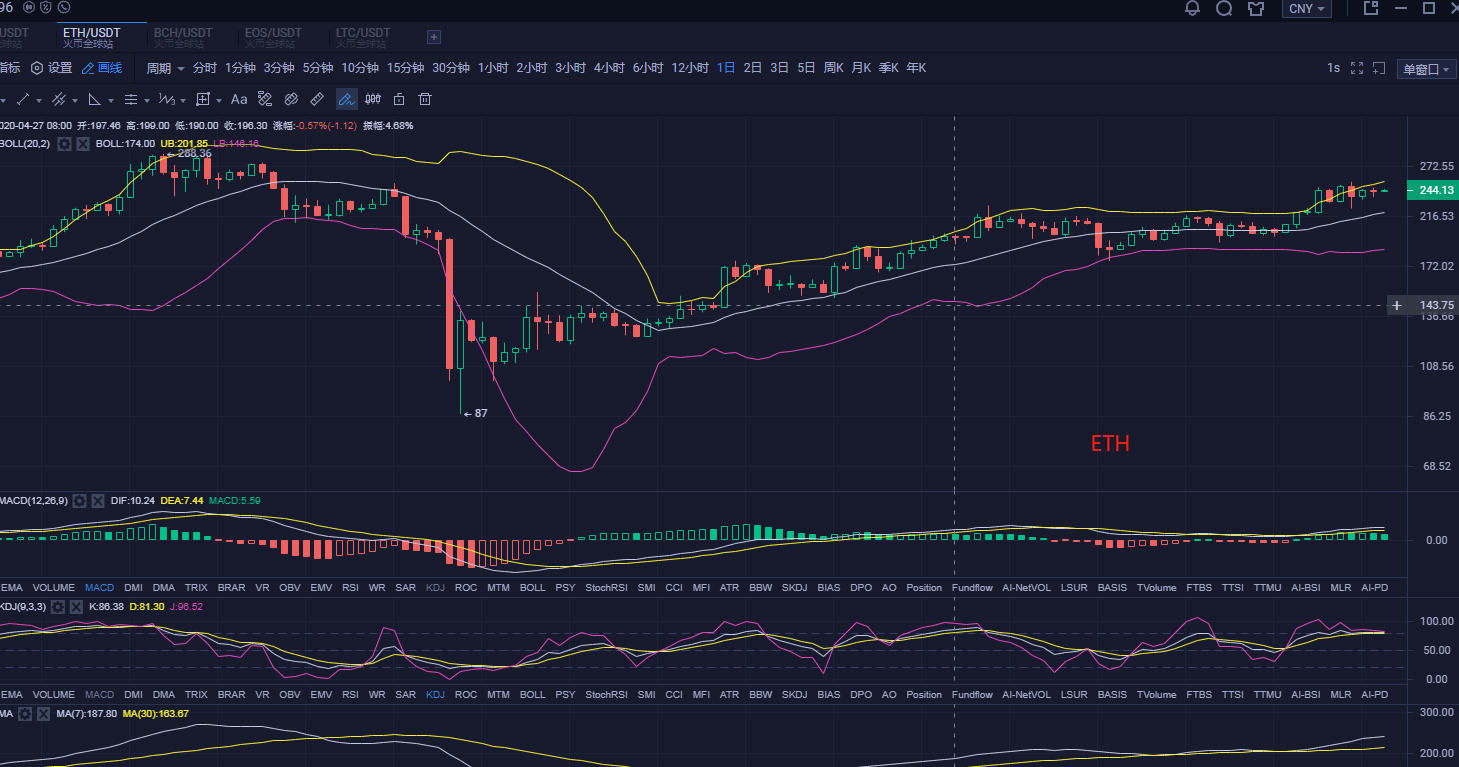Screen dimensions: 1459x767
Task: Click the 244.13 current price tag
Action: (1432, 190)
